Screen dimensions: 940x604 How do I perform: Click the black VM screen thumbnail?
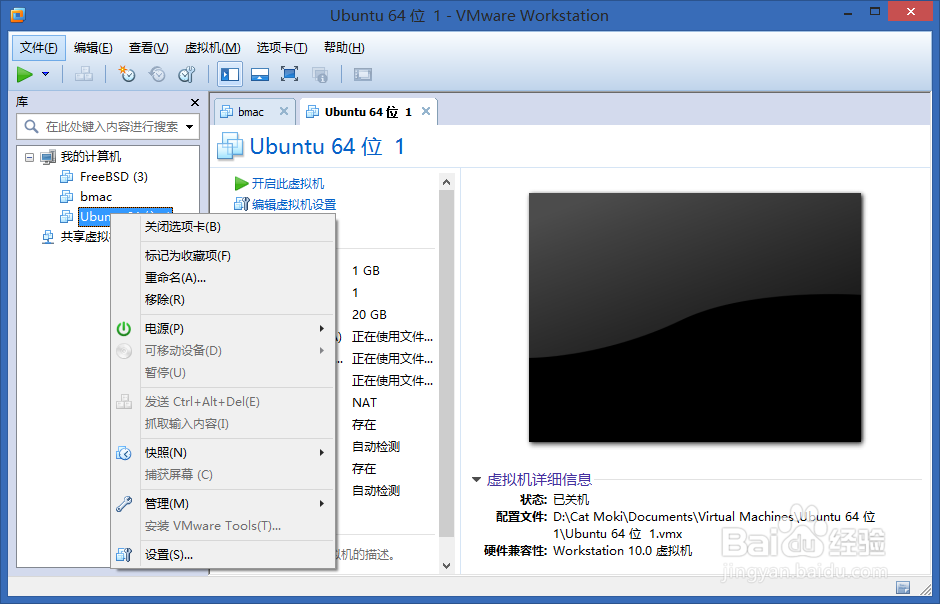pyautogui.click(x=695, y=318)
